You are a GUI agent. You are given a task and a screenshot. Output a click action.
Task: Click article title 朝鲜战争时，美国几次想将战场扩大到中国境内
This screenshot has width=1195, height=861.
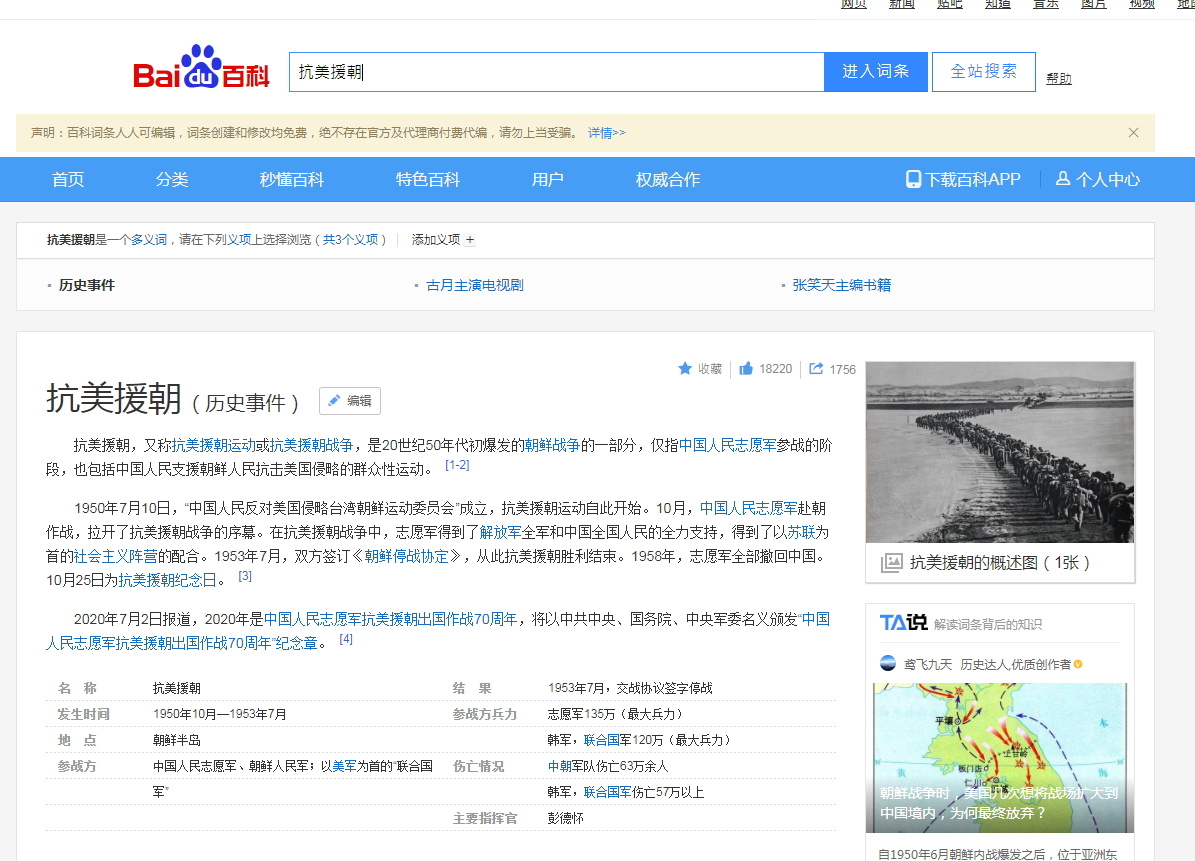(999, 803)
